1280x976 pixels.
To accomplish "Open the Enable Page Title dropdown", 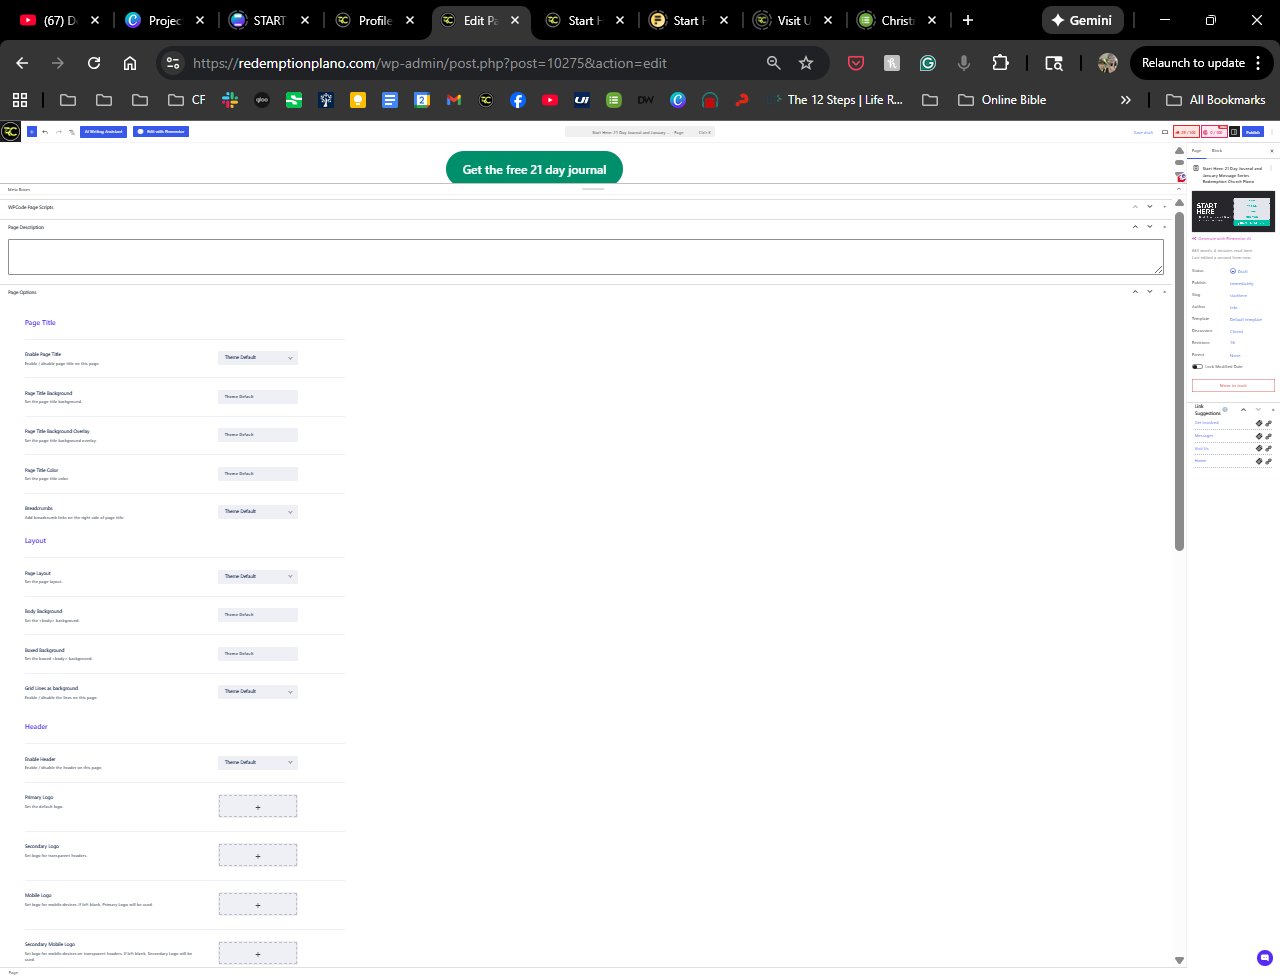I will pyautogui.click(x=258, y=358).
